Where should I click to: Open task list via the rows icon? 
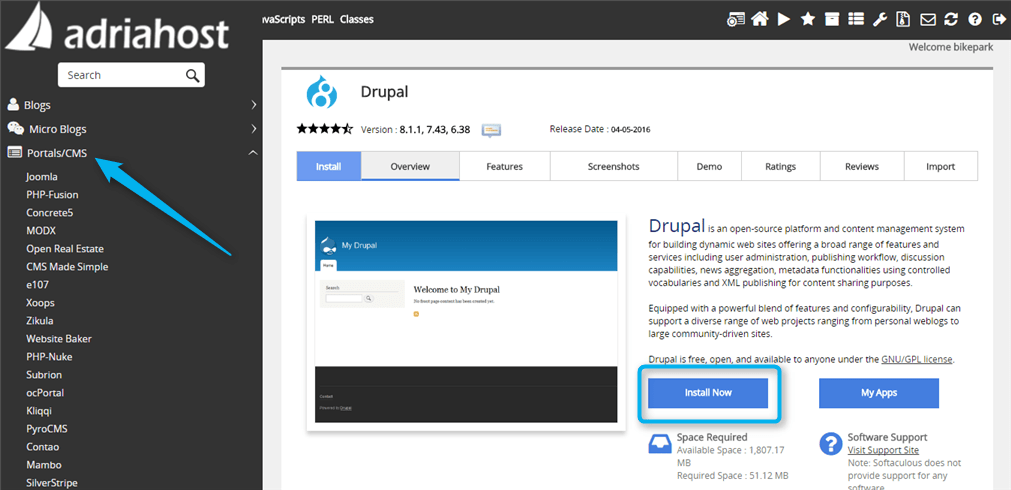(x=856, y=19)
